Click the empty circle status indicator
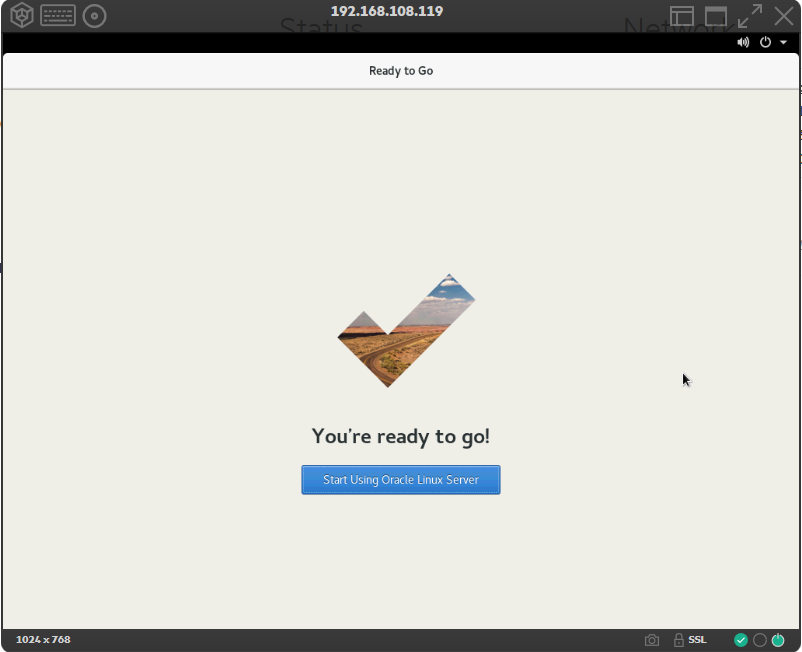Viewport: 802px width, 652px height. tap(760, 640)
